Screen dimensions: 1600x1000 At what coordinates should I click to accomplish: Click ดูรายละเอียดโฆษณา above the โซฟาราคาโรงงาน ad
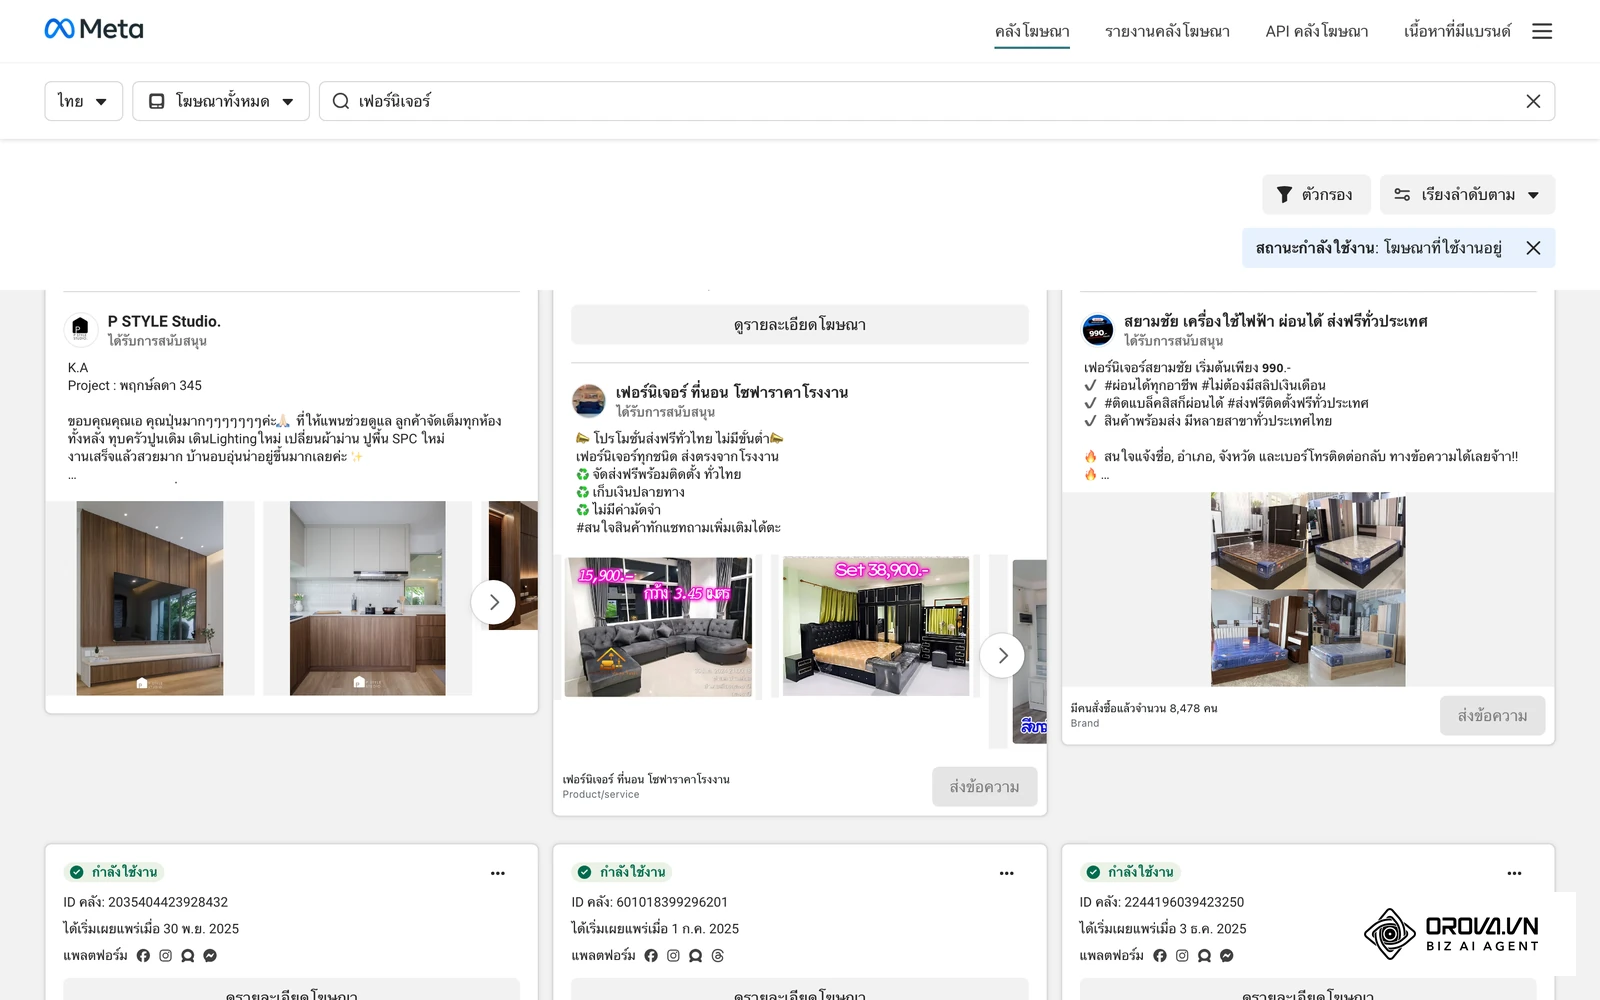point(800,325)
